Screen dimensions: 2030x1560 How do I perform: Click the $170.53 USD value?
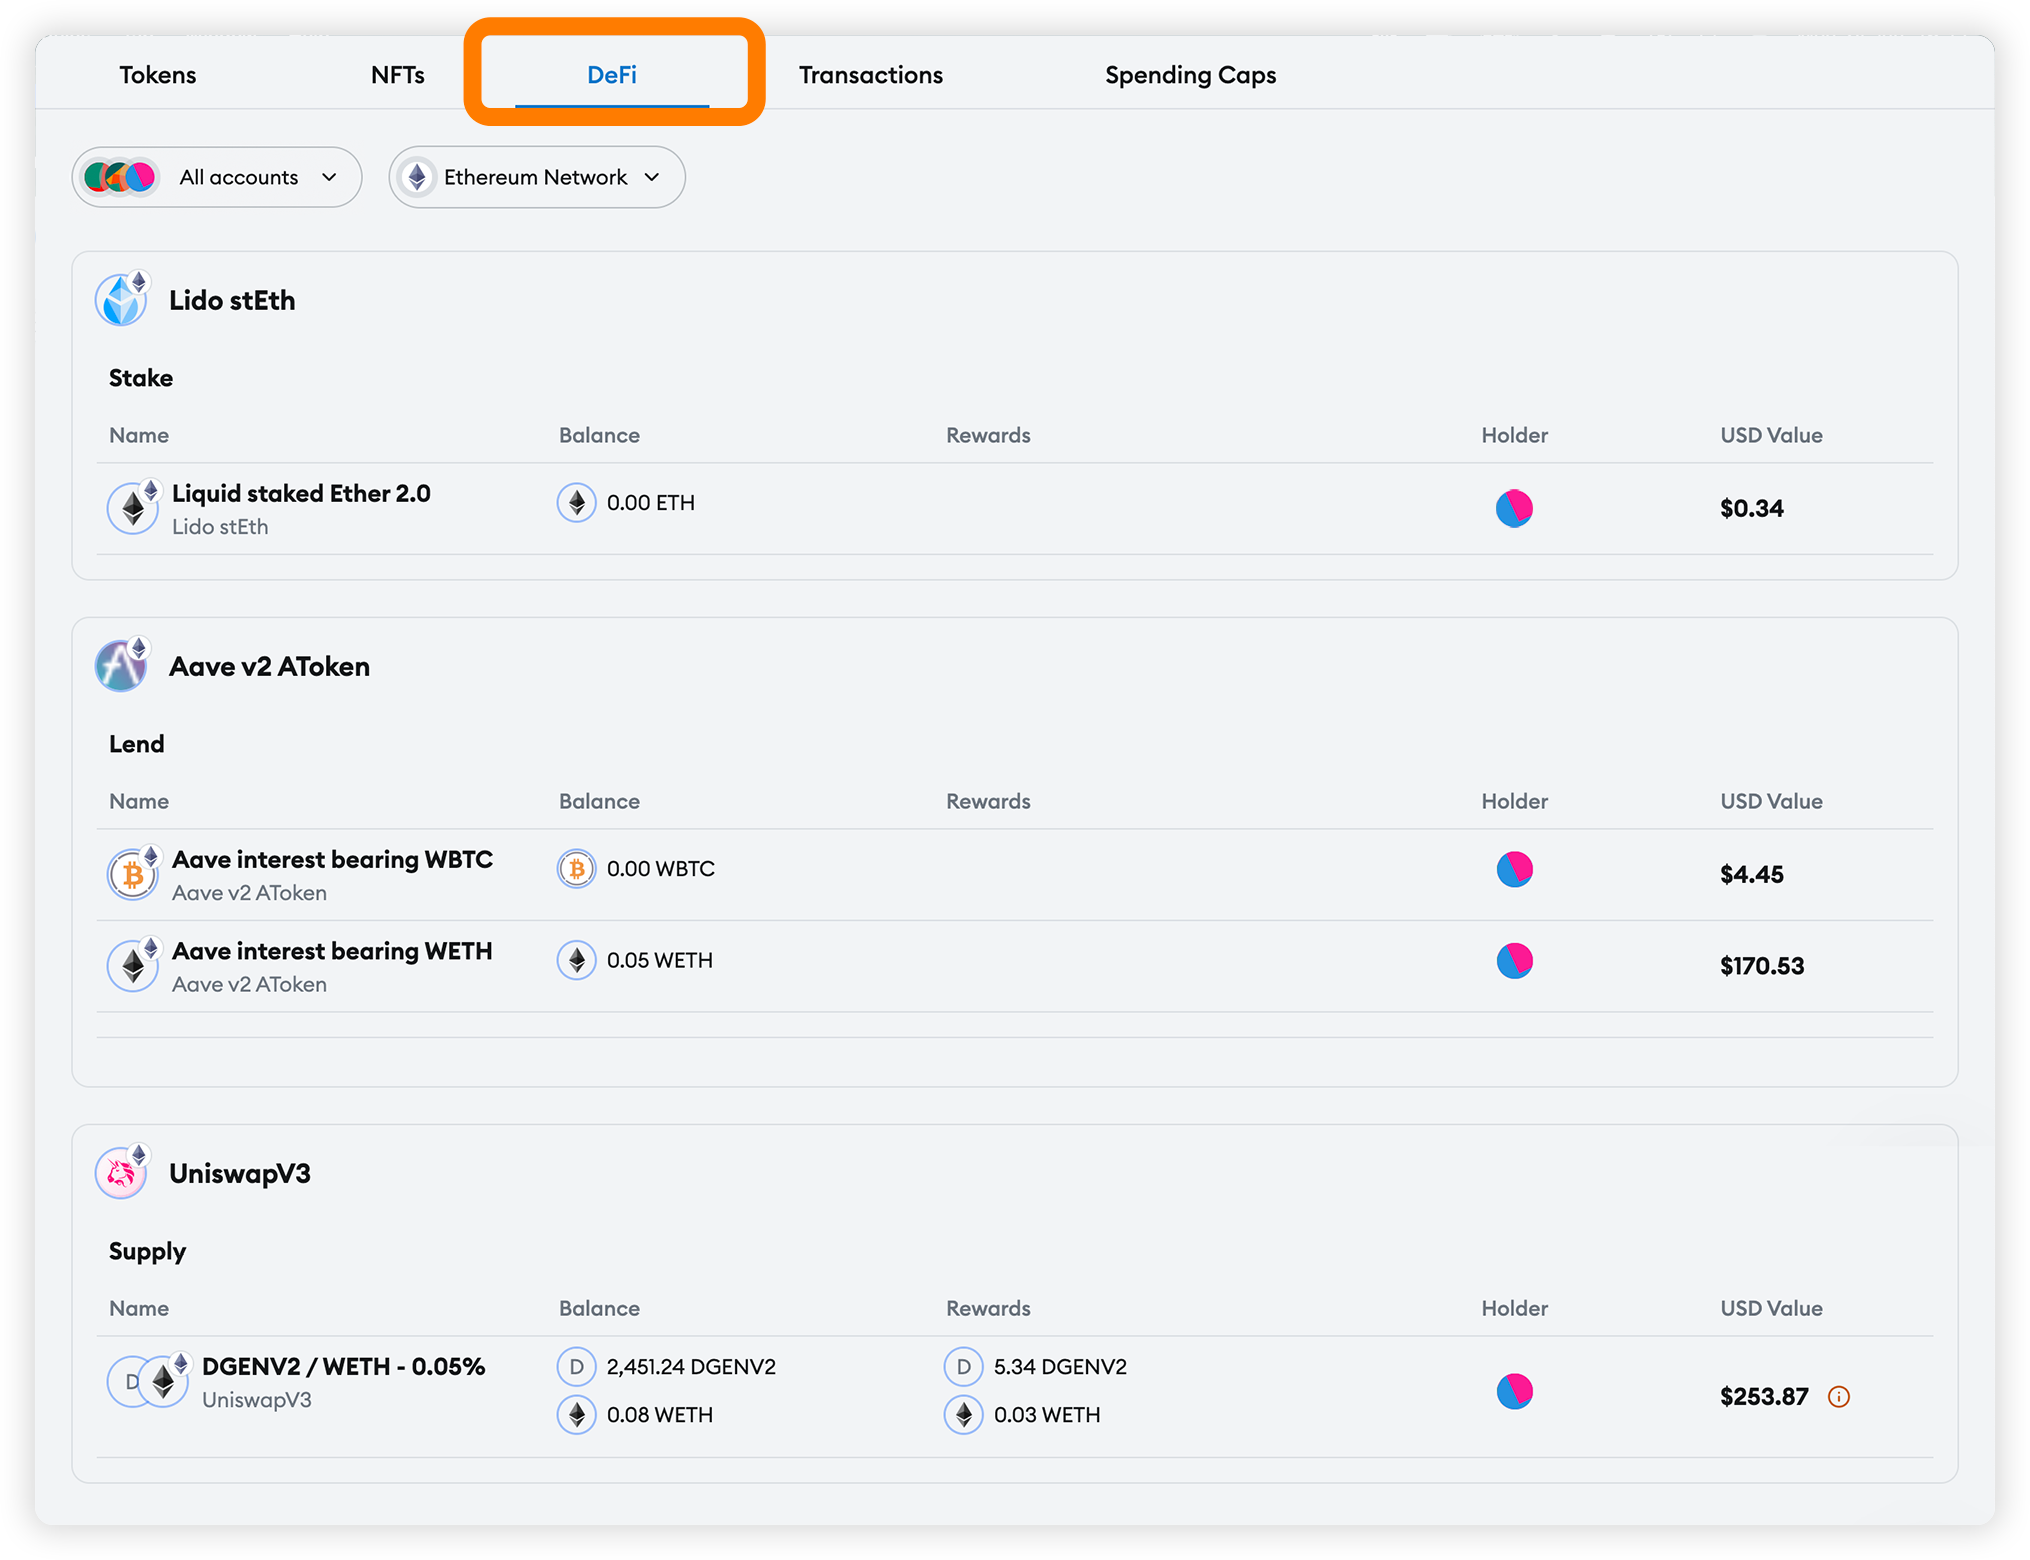tap(1762, 965)
